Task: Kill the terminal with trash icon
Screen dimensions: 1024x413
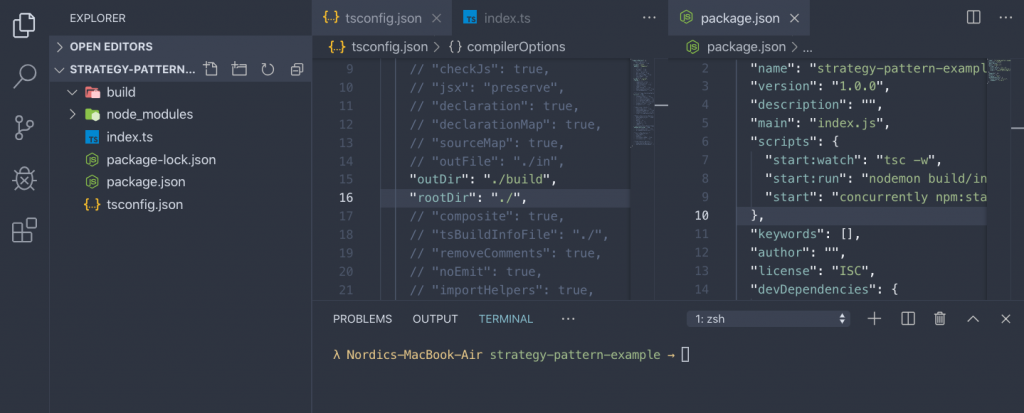Action: (940, 319)
